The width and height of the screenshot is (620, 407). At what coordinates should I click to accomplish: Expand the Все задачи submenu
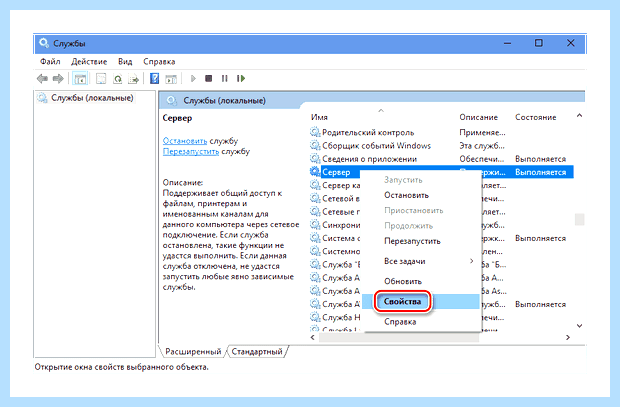click(x=420, y=261)
